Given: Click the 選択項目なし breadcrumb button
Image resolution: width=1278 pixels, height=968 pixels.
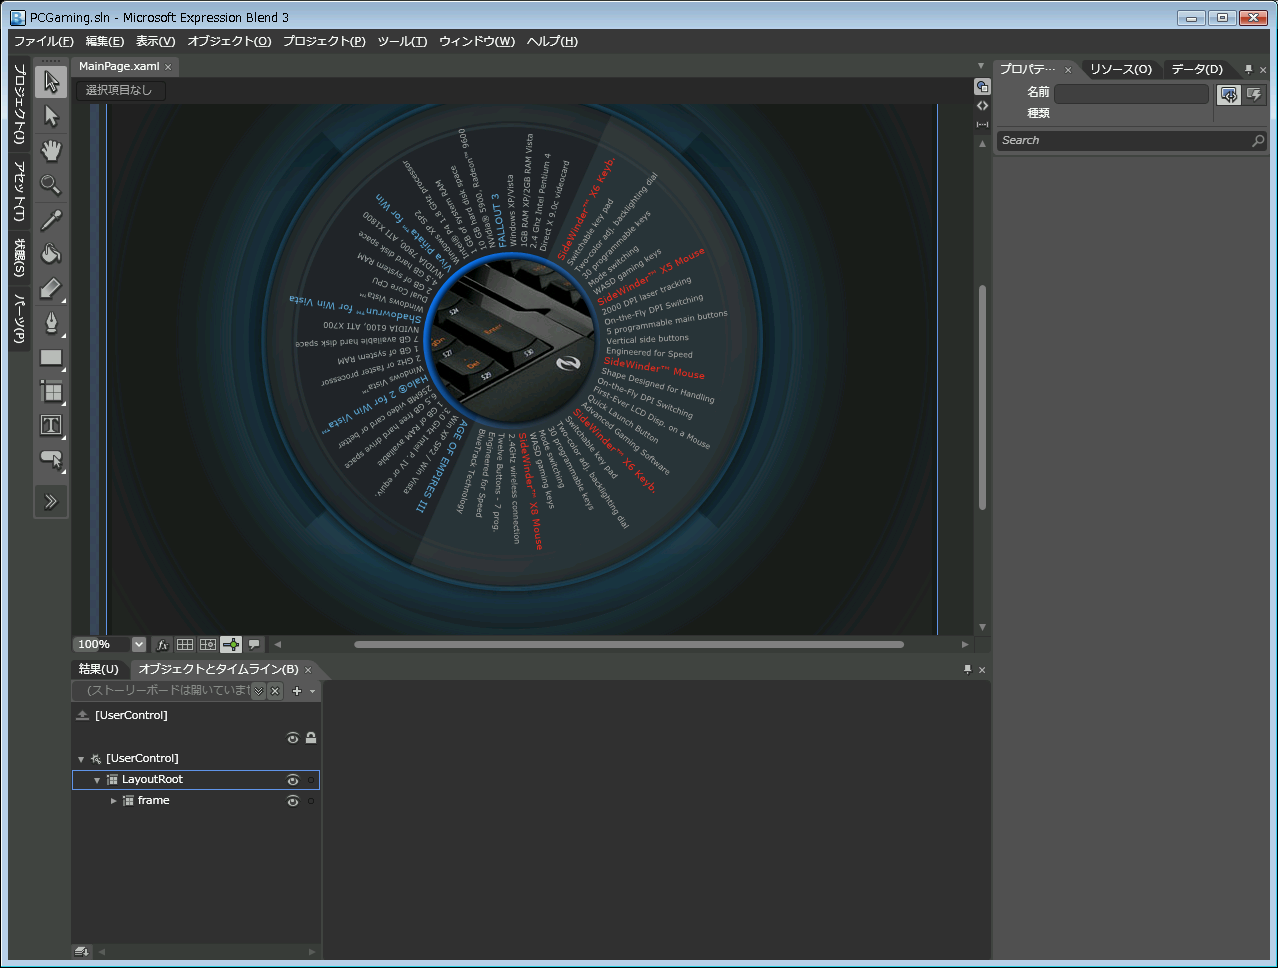Looking at the screenshot, I should tap(119, 90).
